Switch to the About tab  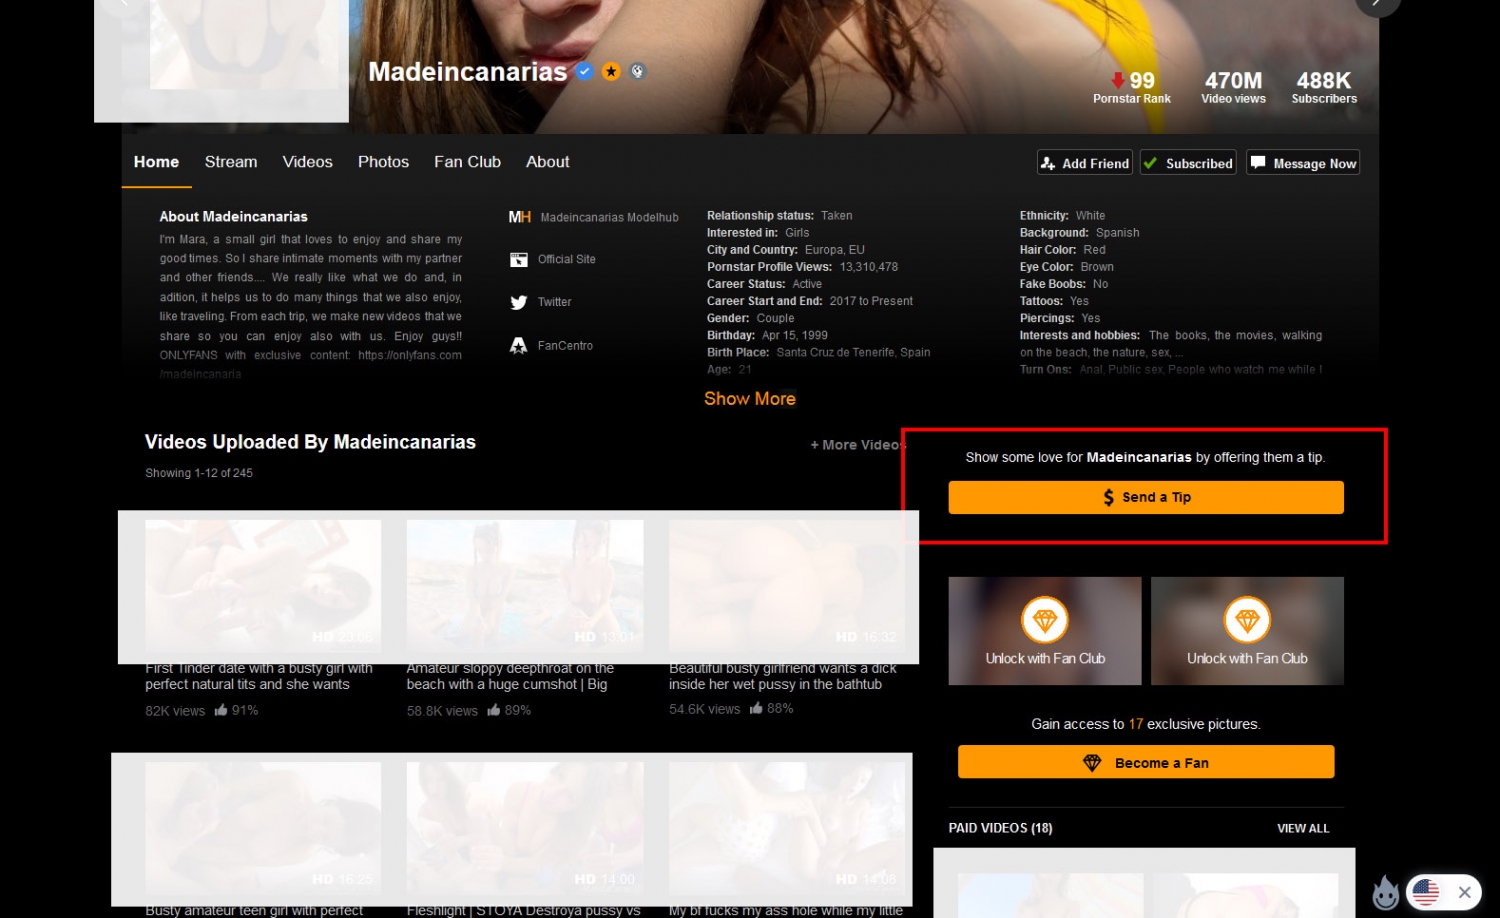click(x=548, y=162)
